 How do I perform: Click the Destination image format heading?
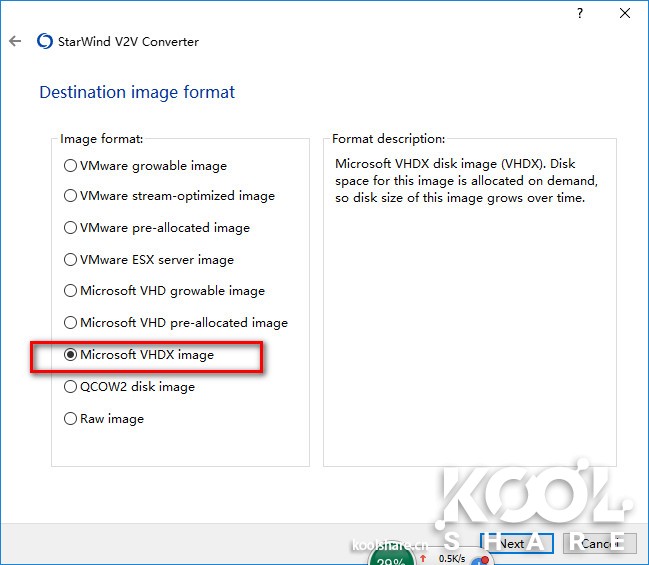point(137,92)
